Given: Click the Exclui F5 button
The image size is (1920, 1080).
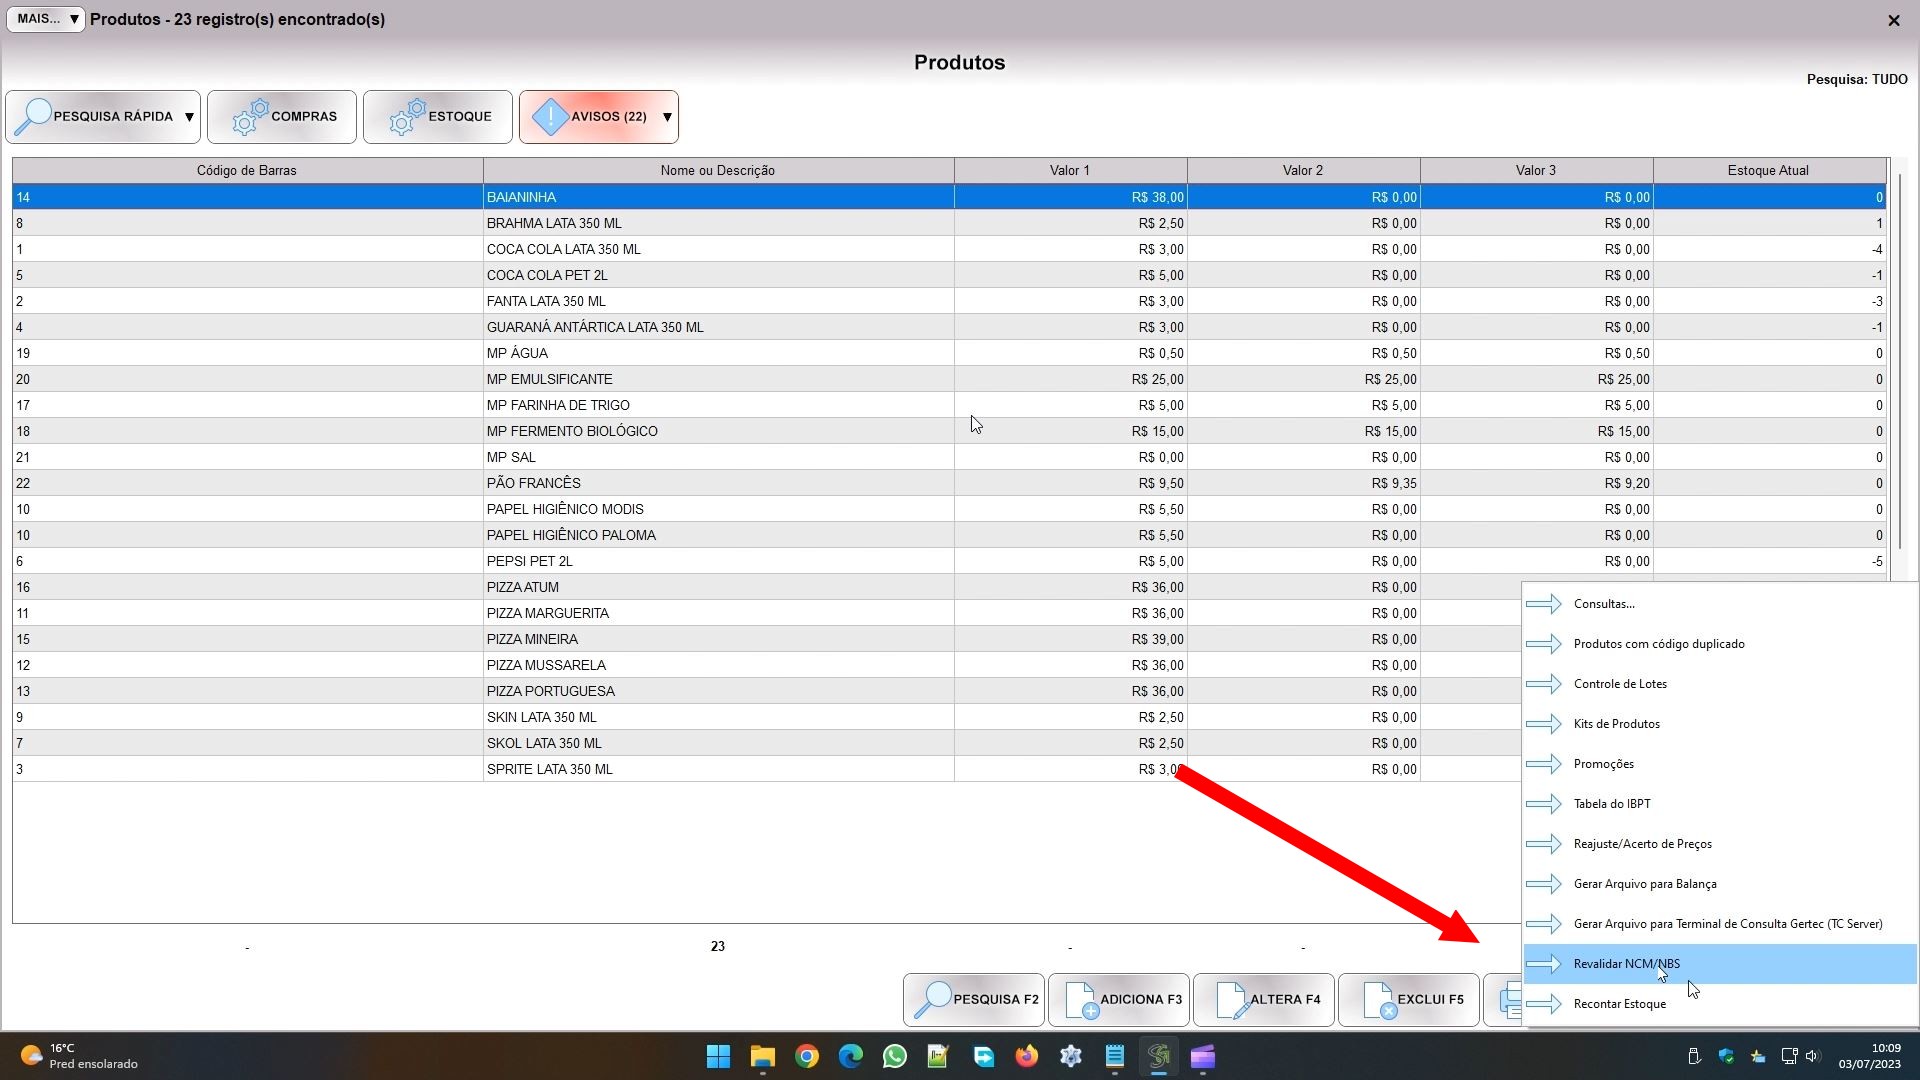Looking at the screenshot, I should (x=1409, y=1000).
